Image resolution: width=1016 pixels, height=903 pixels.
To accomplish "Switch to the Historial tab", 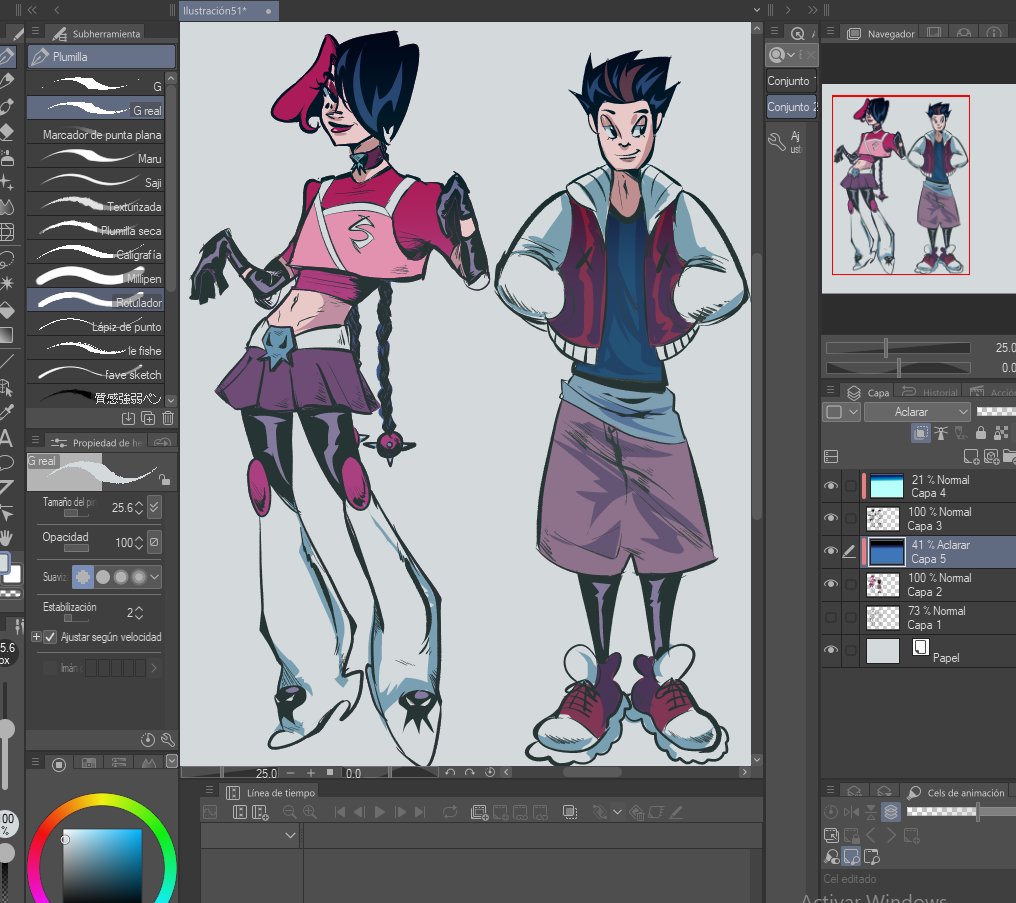I will tap(930, 392).
